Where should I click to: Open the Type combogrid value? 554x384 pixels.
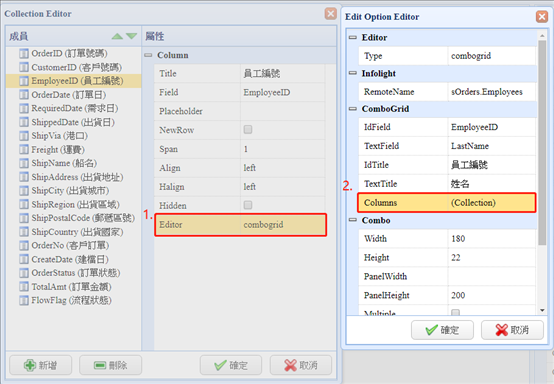492,56
